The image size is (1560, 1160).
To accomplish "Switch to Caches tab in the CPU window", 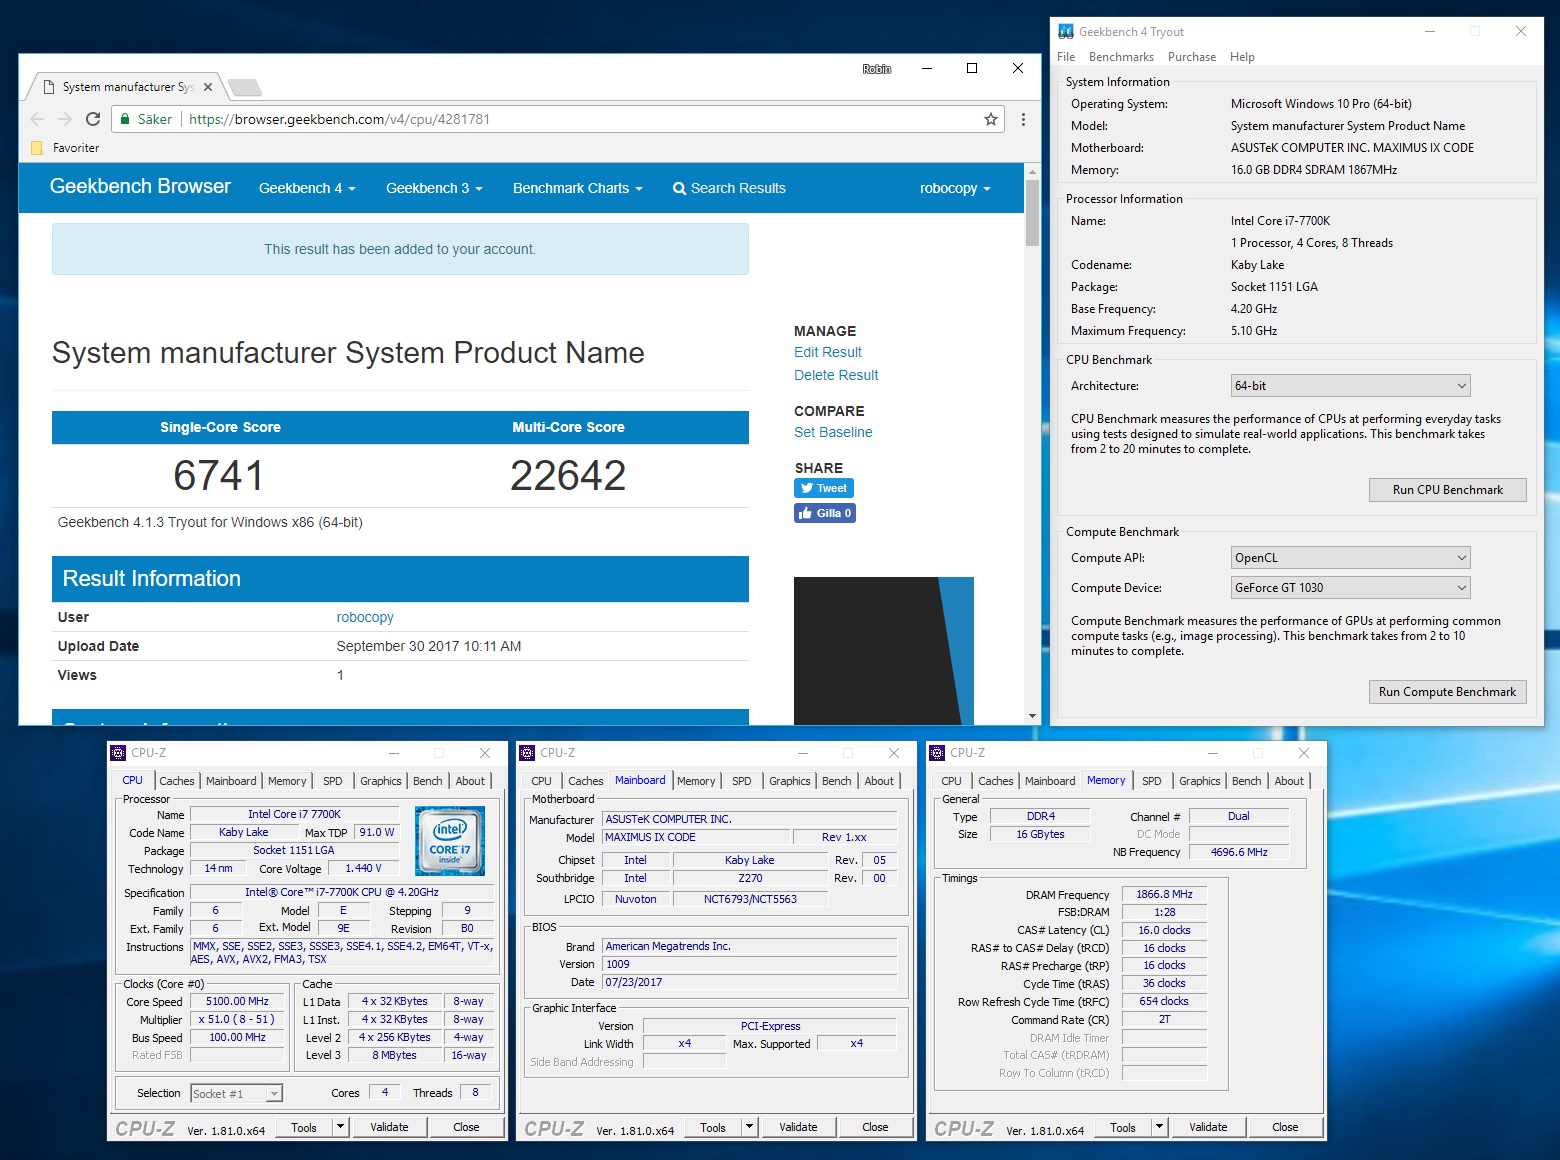I will (x=177, y=781).
